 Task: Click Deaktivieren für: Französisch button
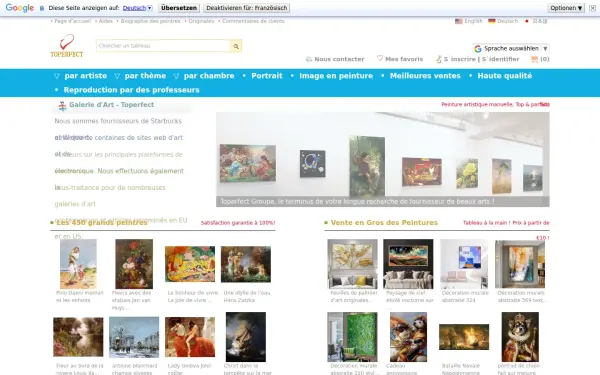point(247,8)
